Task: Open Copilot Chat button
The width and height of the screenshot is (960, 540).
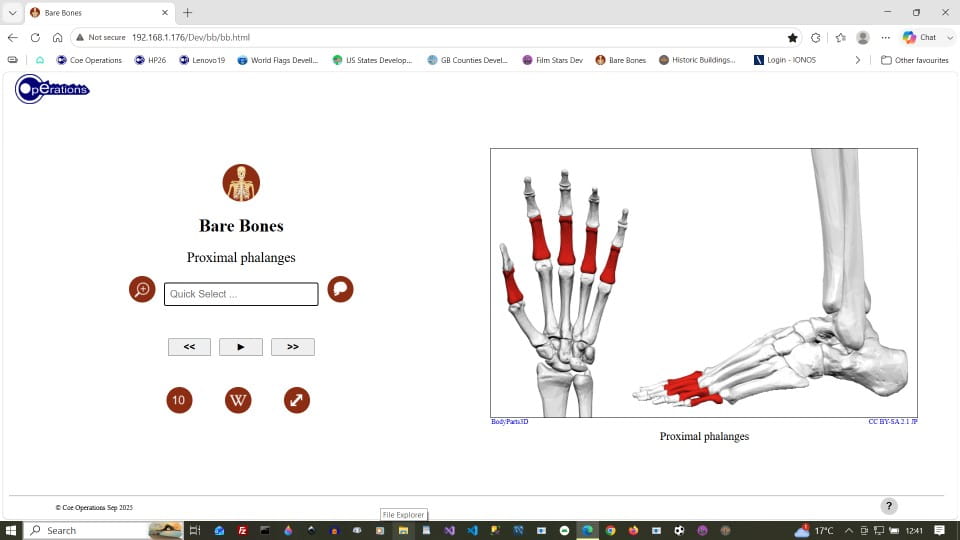Action: (920, 37)
